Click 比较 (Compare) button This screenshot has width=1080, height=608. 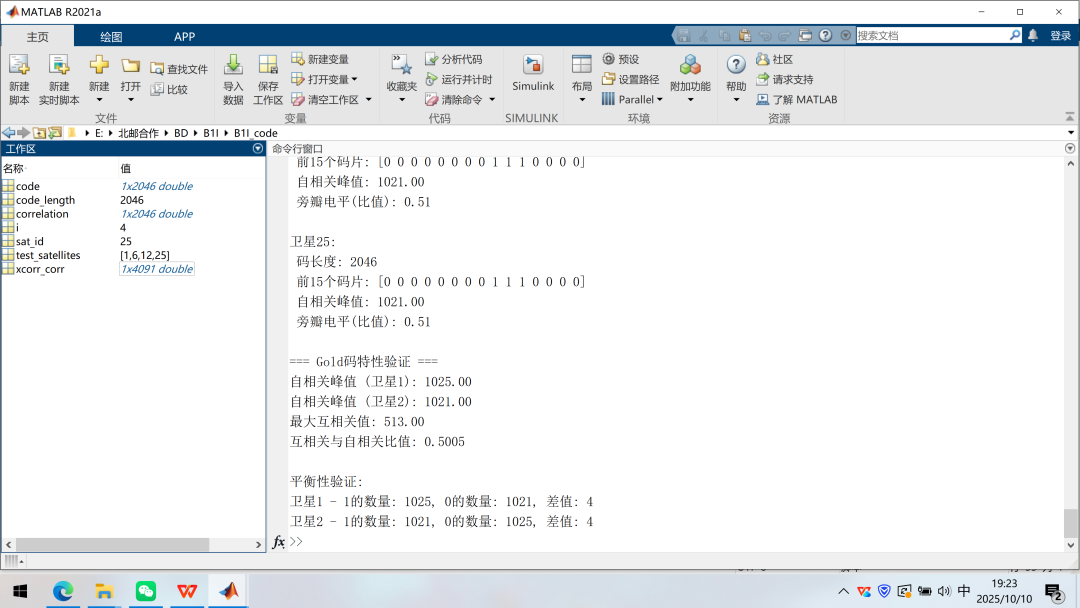point(169,89)
